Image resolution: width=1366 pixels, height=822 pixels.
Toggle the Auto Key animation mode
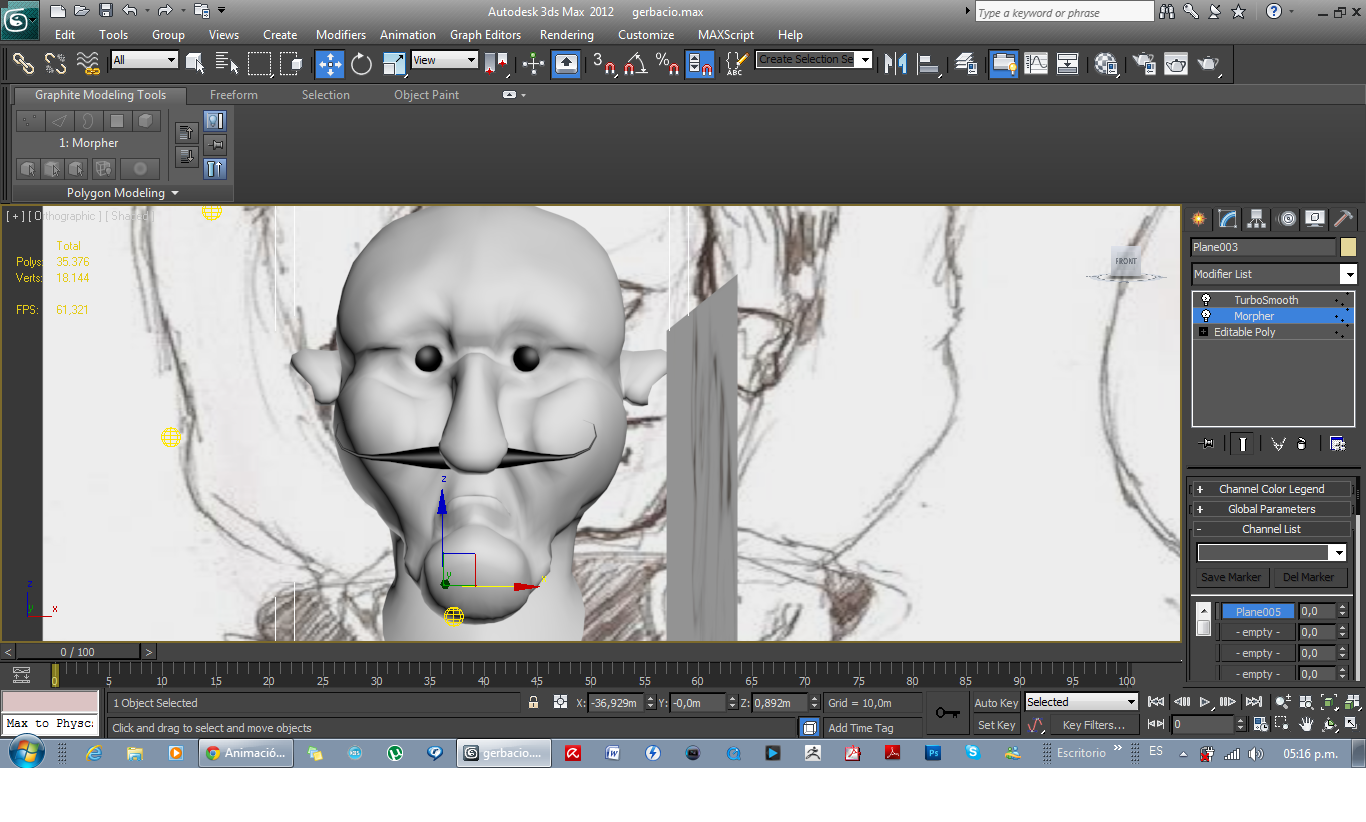995,703
